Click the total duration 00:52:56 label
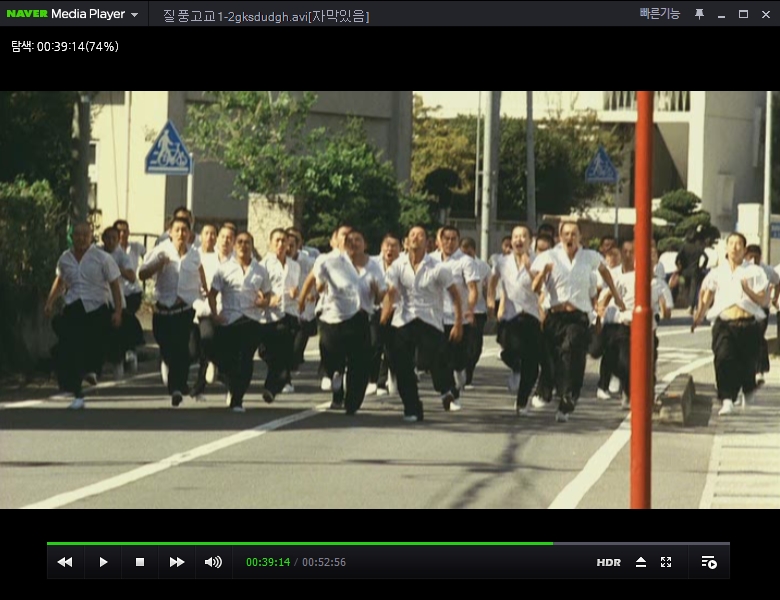Screen dimensions: 780x600 [x=324, y=562]
